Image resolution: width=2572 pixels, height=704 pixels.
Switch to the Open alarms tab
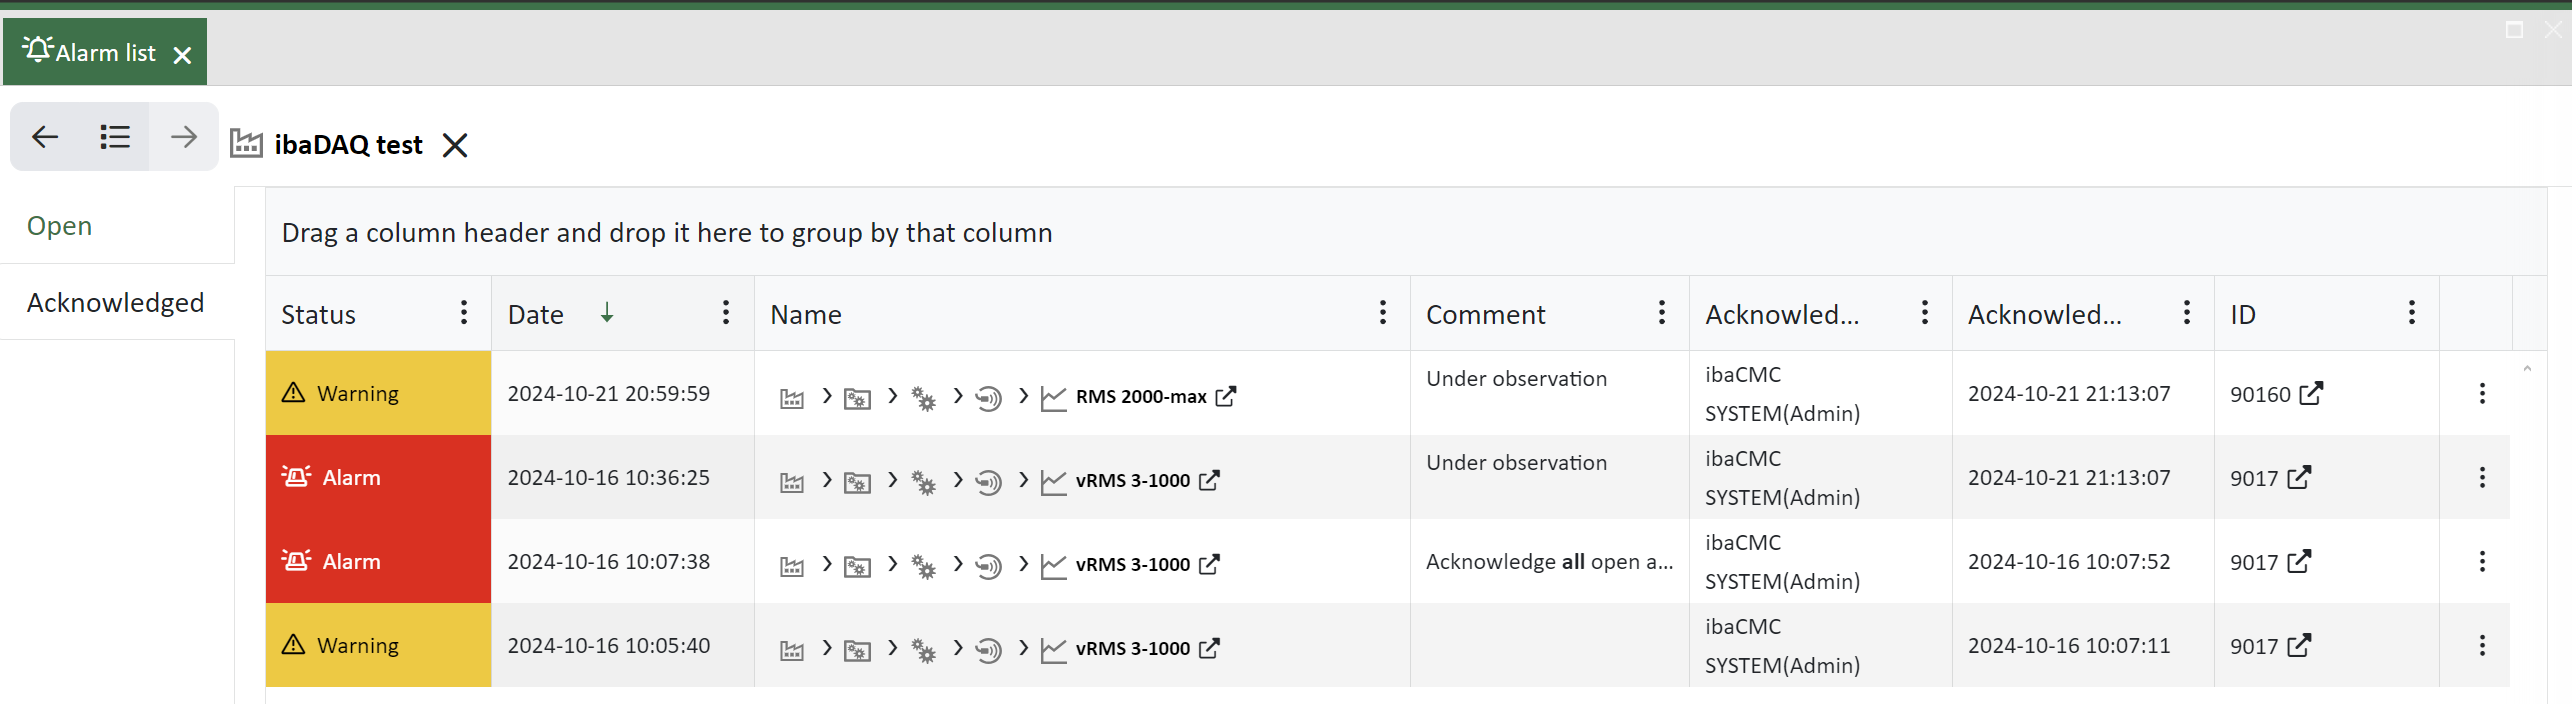point(59,226)
